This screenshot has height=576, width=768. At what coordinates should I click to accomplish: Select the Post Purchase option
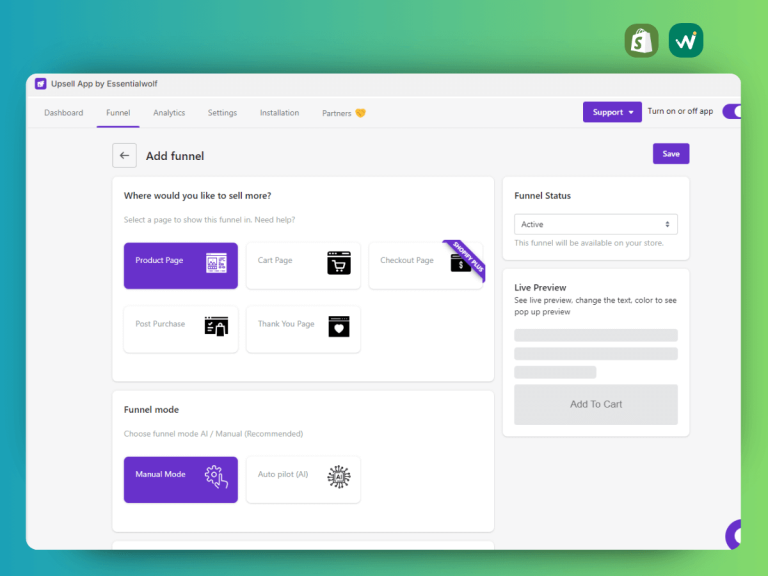coord(181,329)
